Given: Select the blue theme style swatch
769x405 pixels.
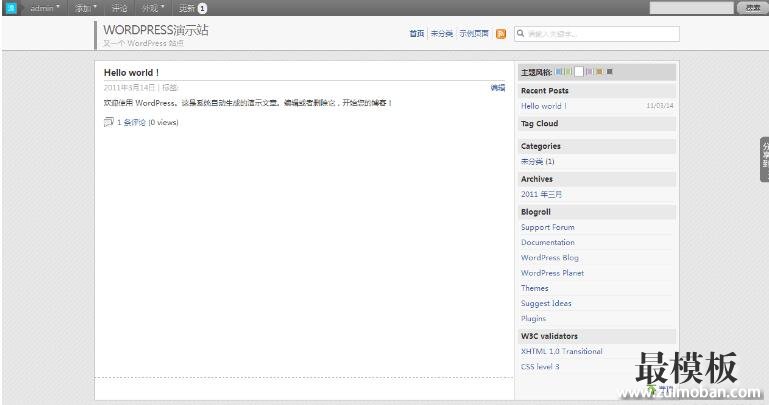Looking at the screenshot, I should point(559,72).
